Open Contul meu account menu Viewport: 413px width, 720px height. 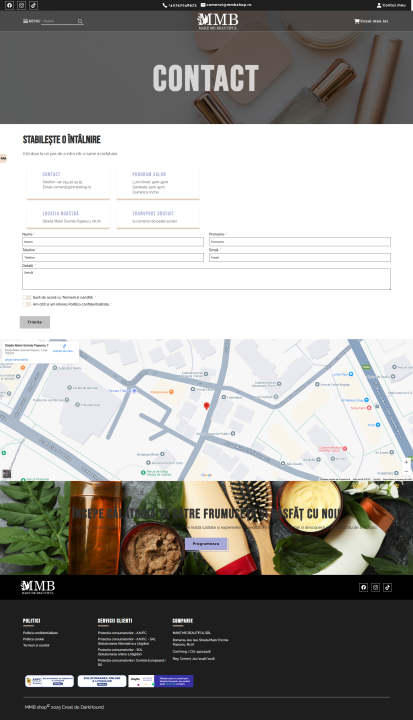[x=391, y=6]
